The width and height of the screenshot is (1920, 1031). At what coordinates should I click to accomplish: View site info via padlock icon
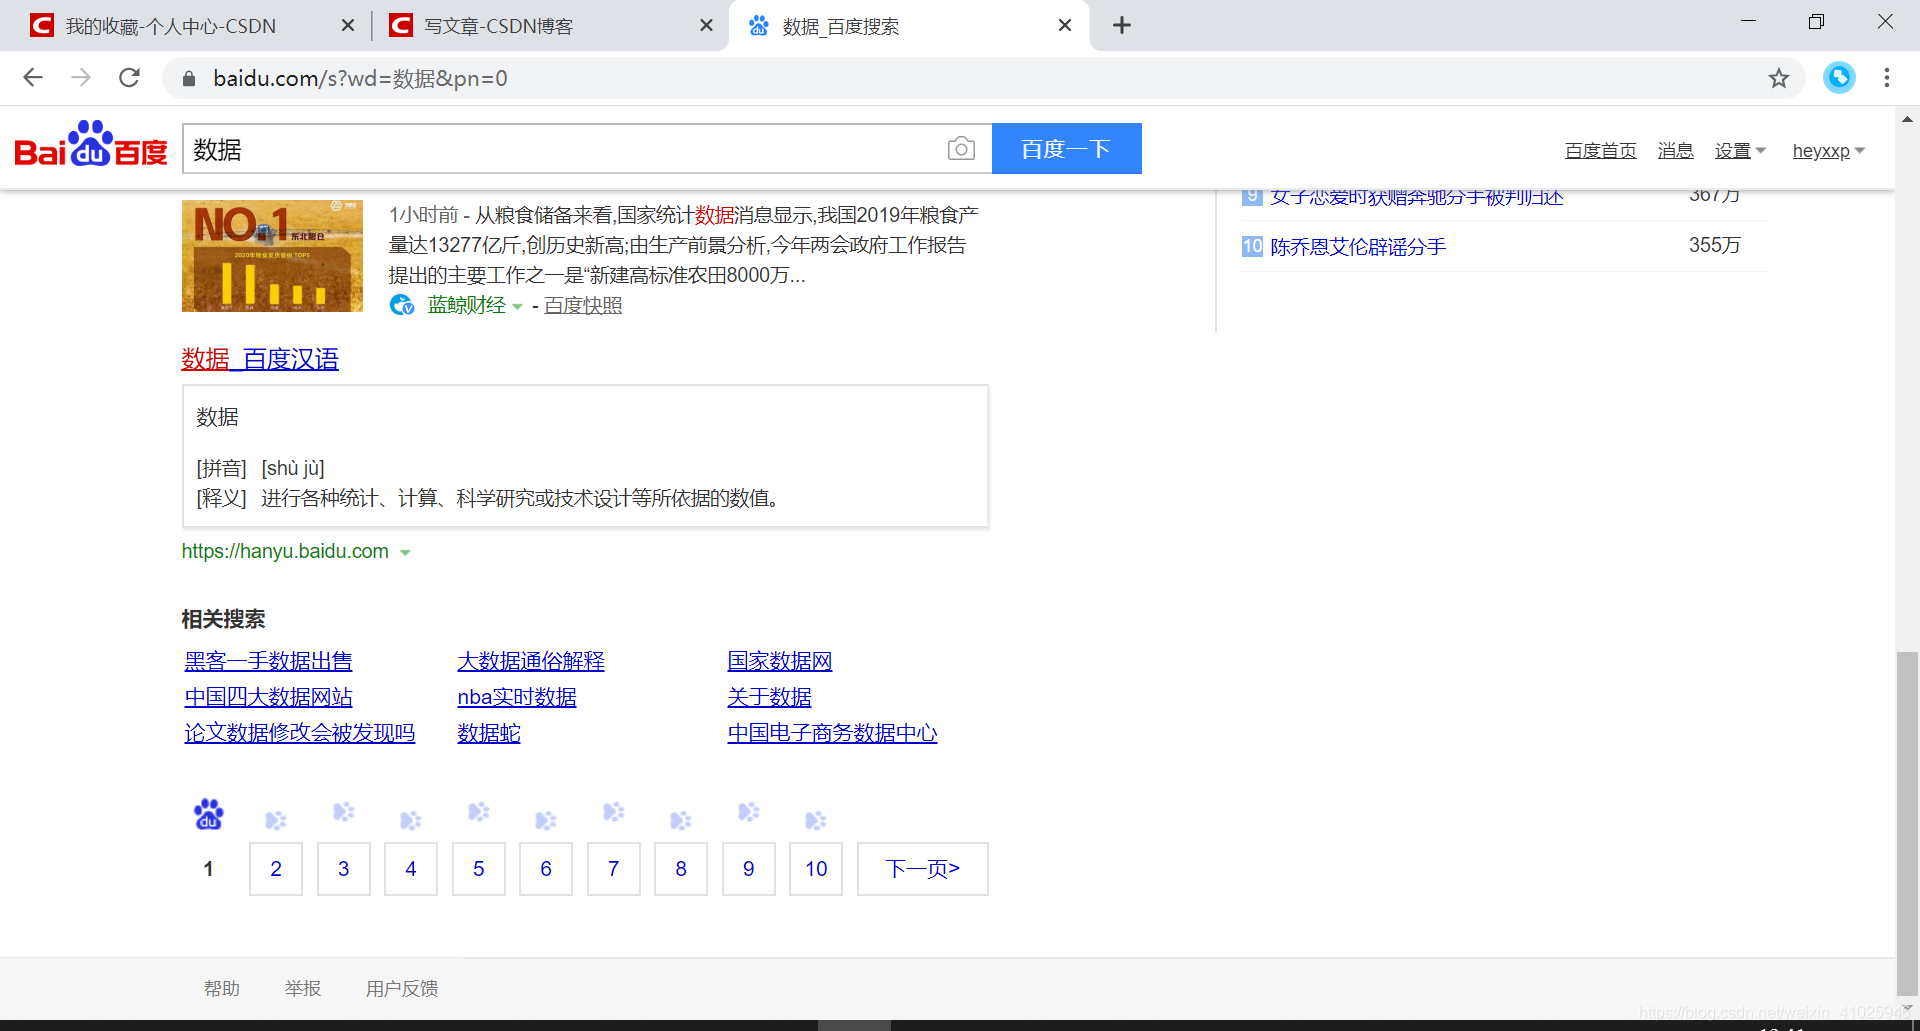coord(189,79)
